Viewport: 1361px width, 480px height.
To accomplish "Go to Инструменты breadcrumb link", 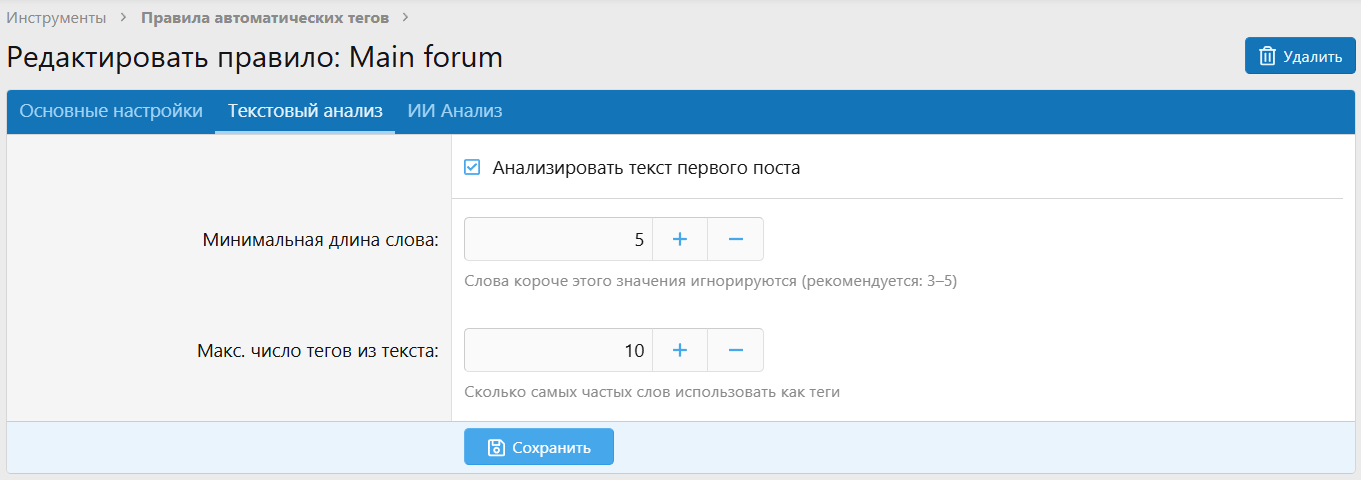I will click(57, 18).
